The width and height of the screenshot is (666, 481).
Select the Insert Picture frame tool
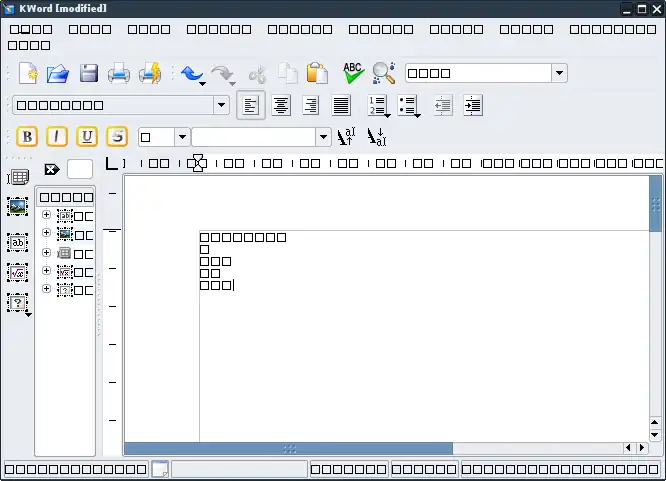tap(17, 207)
